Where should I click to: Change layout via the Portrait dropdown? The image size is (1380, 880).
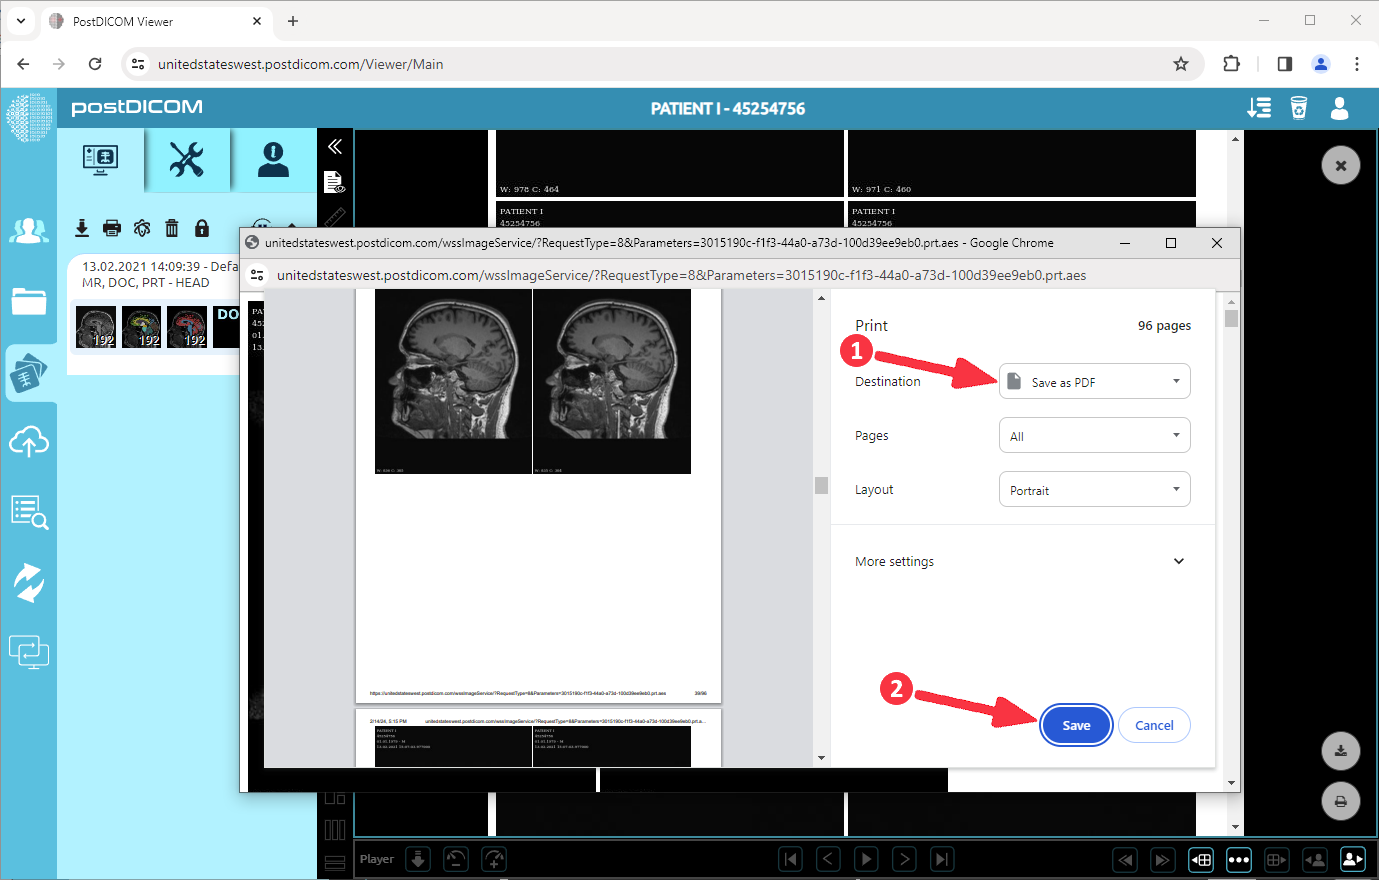1094,489
